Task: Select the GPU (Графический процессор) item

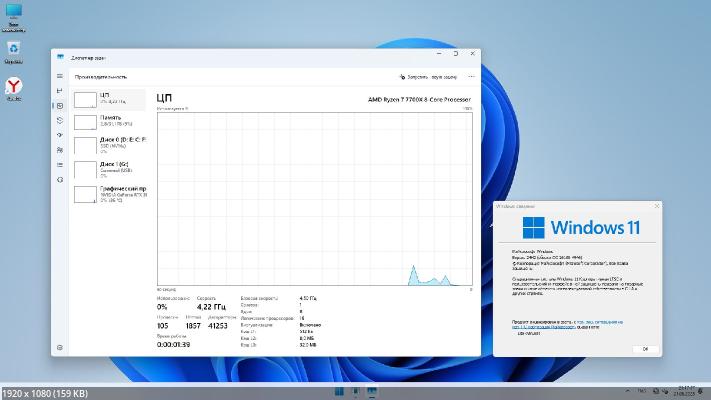Action: point(110,193)
